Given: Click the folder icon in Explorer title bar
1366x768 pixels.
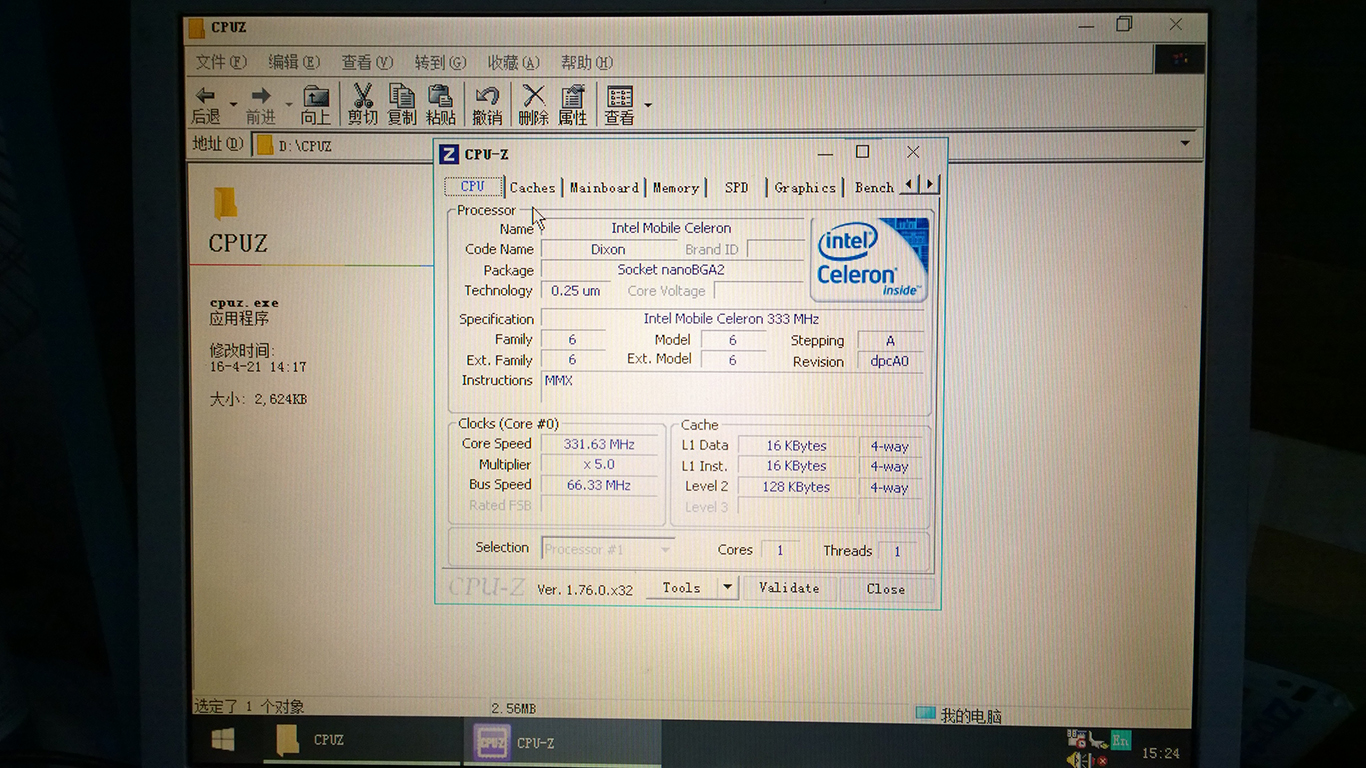Looking at the screenshot, I should [x=197, y=27].
